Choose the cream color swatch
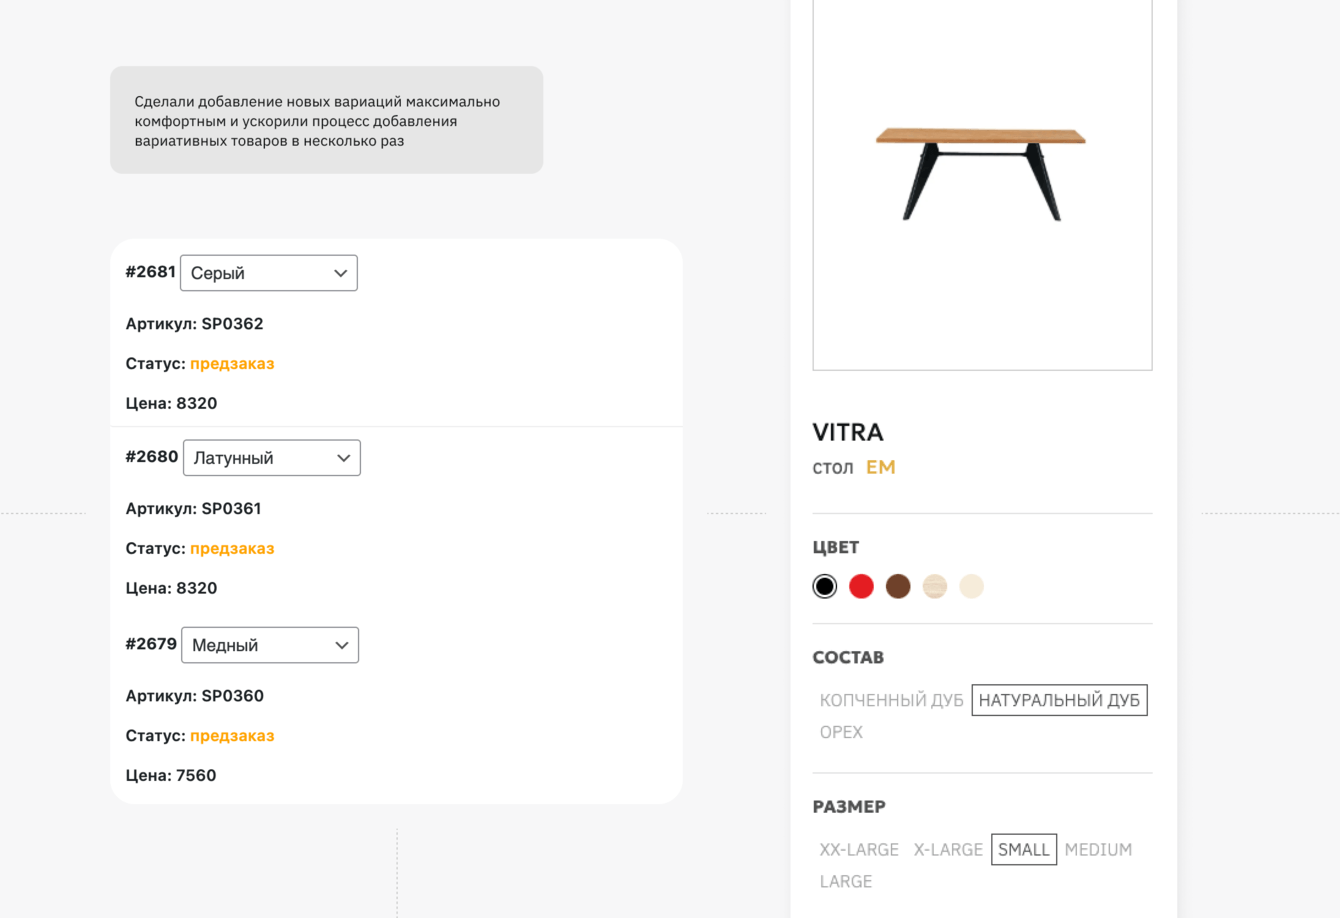The image size is (1340, 918). (x=971, y=586)
